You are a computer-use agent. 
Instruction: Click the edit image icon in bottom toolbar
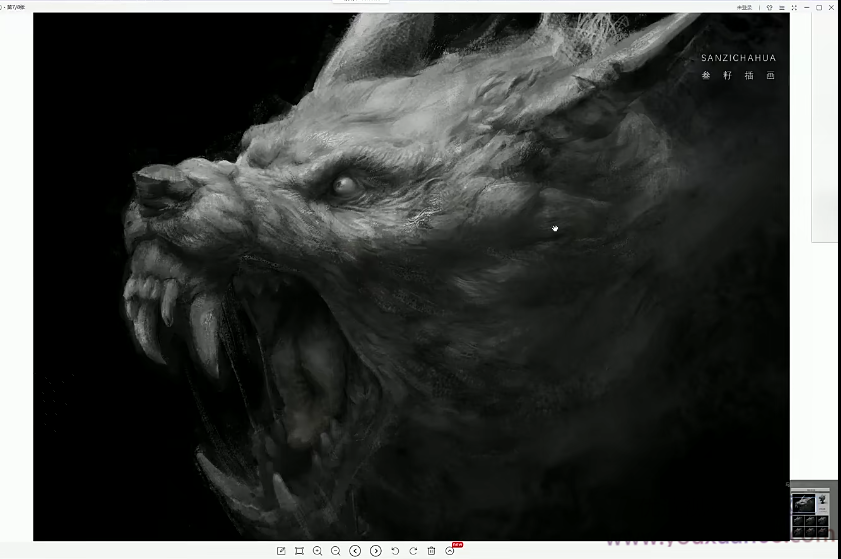tap(281, 551)
